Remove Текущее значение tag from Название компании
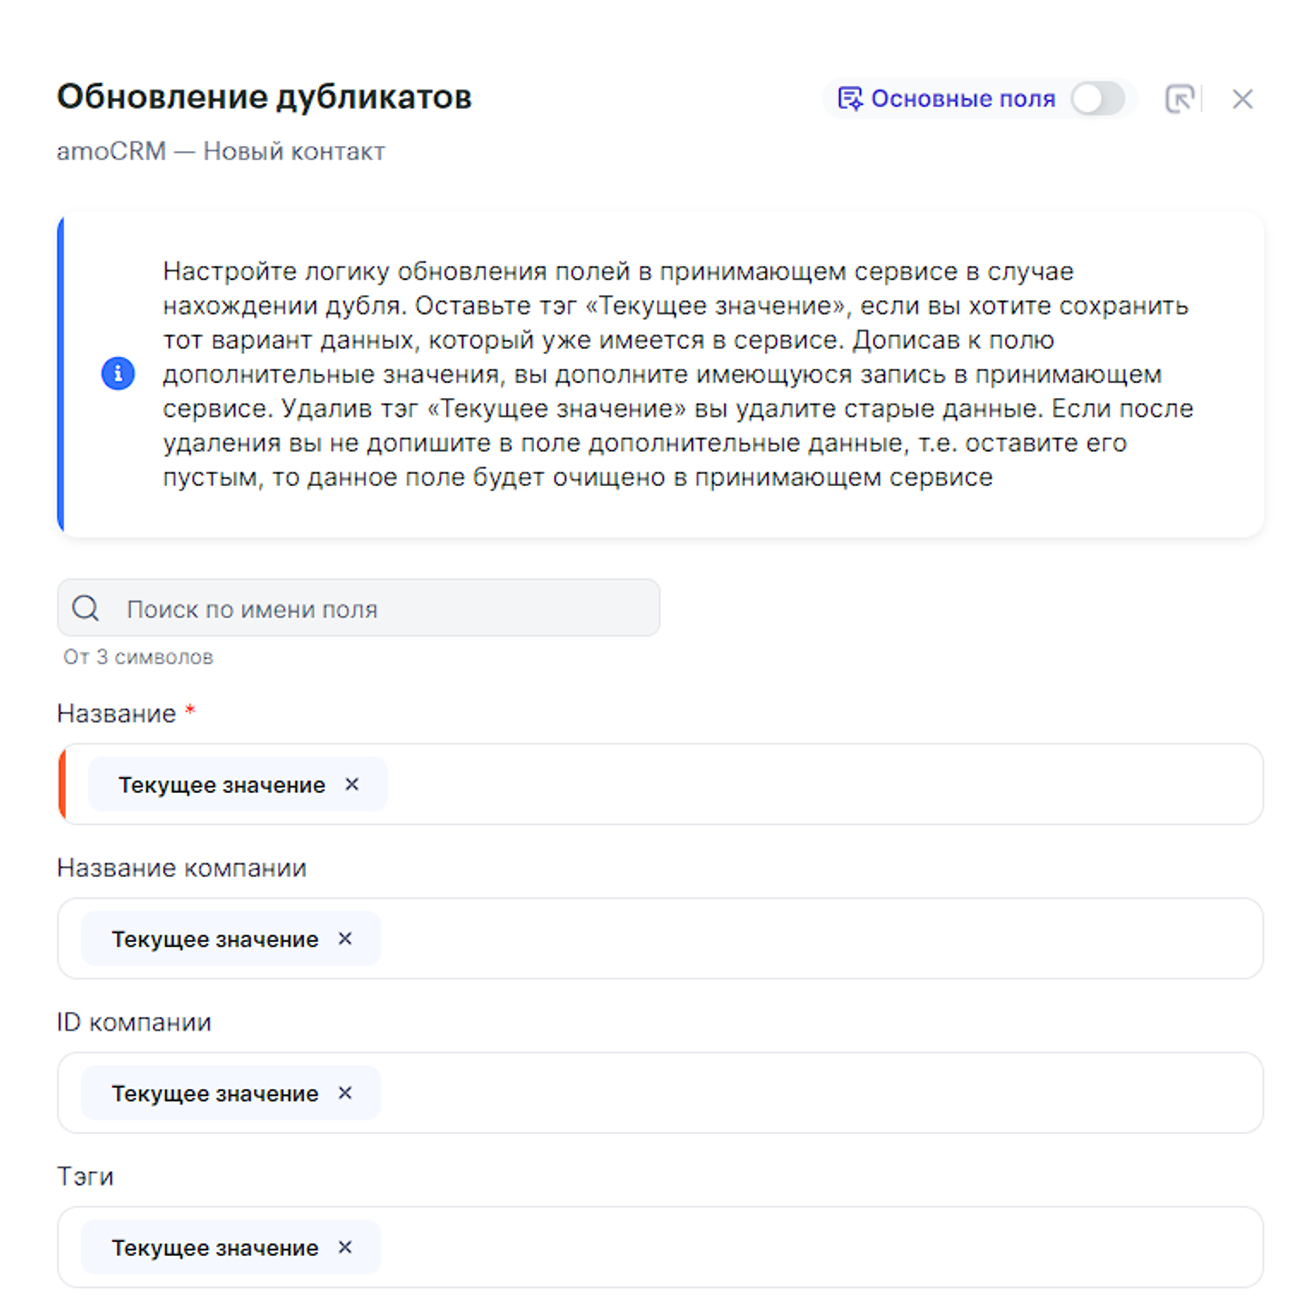The height and width of the screenshot is (1315, 1310). click(x=345, y=939)
